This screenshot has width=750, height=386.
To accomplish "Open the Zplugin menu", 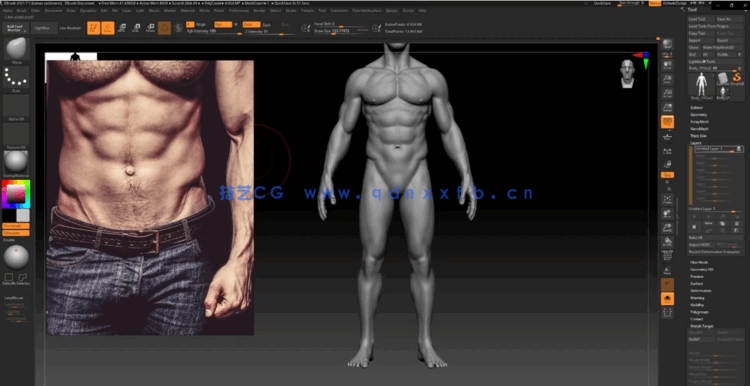I will (x=392, y=11).
